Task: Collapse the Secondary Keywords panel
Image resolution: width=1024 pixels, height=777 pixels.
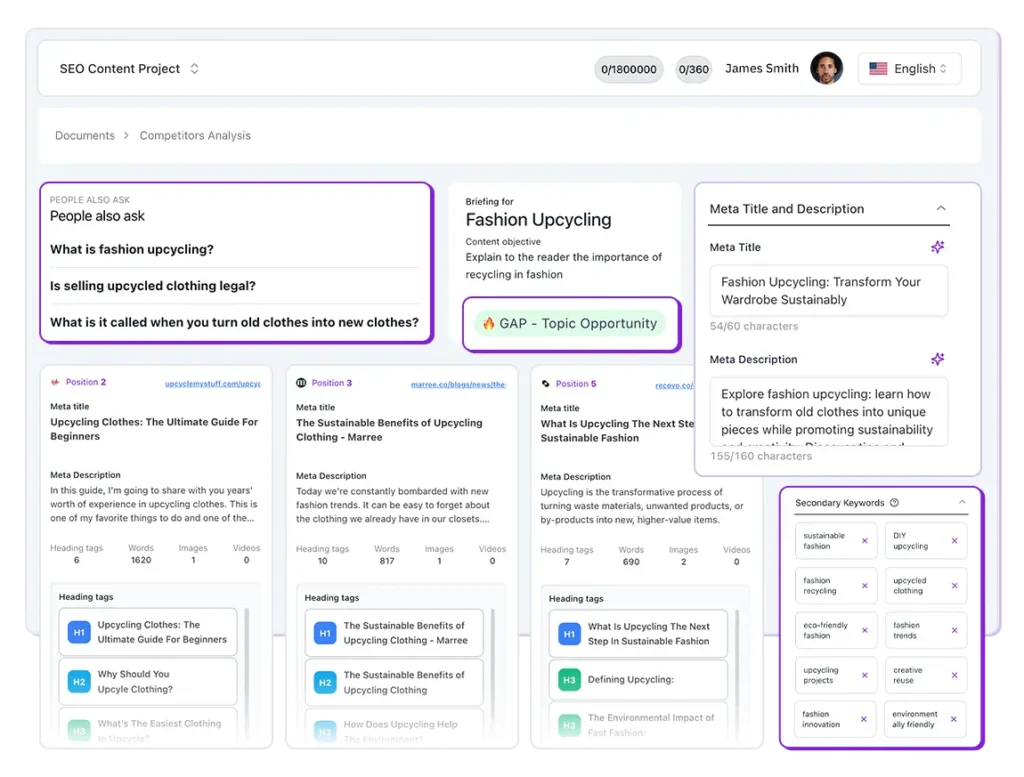Action: click(x=962, y=503)
